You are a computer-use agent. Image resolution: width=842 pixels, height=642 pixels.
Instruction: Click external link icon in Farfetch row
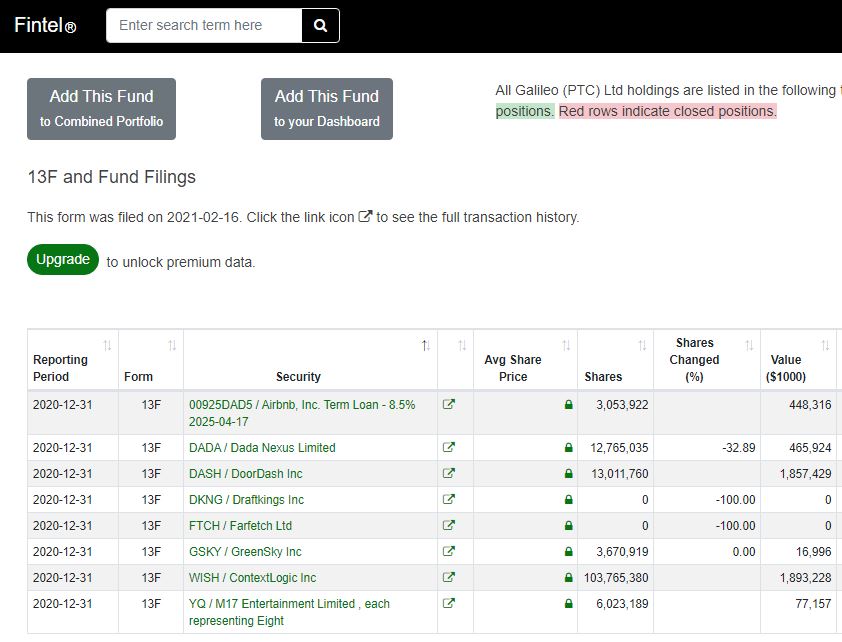[x=448, y=526]
